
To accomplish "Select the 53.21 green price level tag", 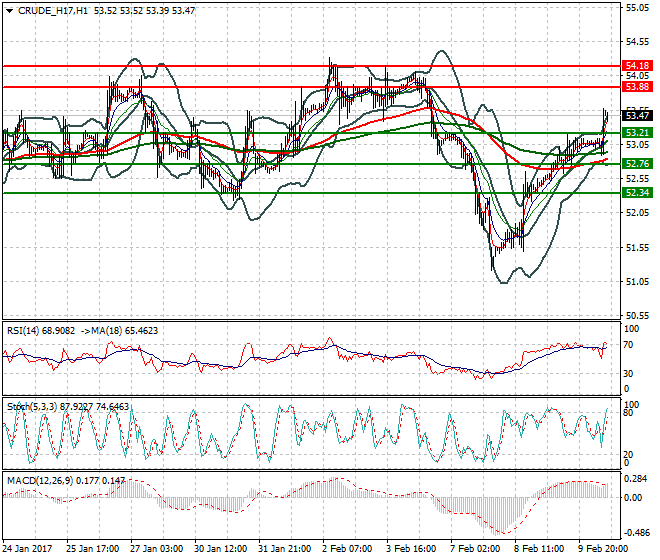I will click(x=637, y=132).
